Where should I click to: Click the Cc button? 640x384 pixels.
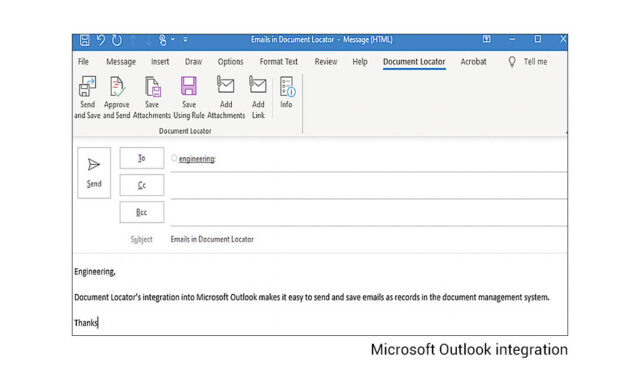pyautogui.click(x=142, y=185)
